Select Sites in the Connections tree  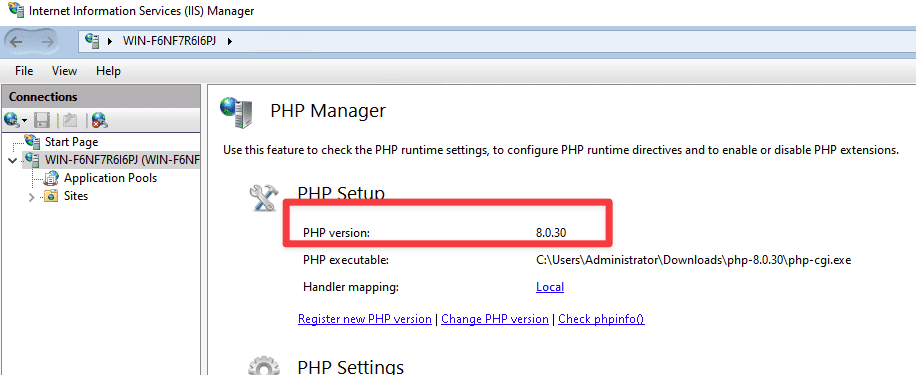coord(76,196)
